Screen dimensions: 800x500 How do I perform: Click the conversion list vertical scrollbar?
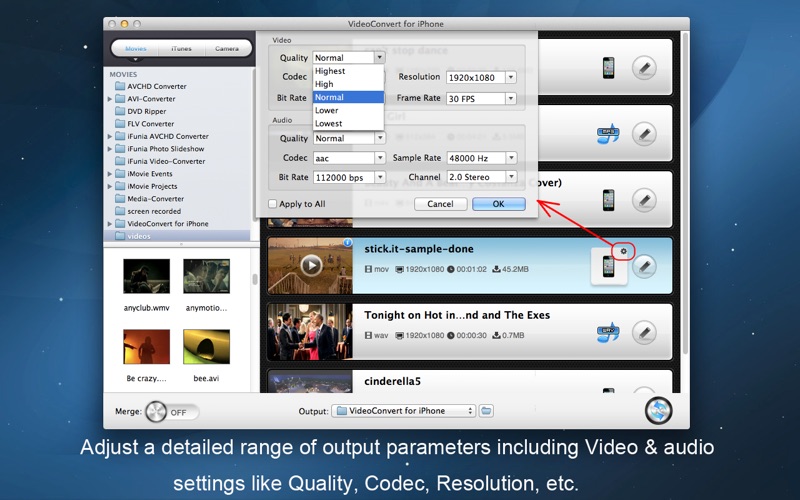(685, 194)
